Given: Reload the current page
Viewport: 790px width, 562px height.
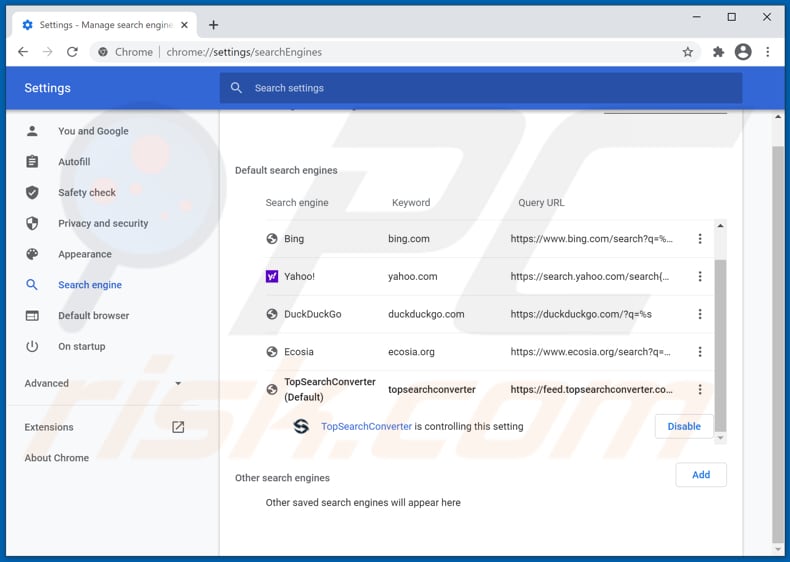Looking at the screenshot, I should pyautogui.click(x=73, y=52).
